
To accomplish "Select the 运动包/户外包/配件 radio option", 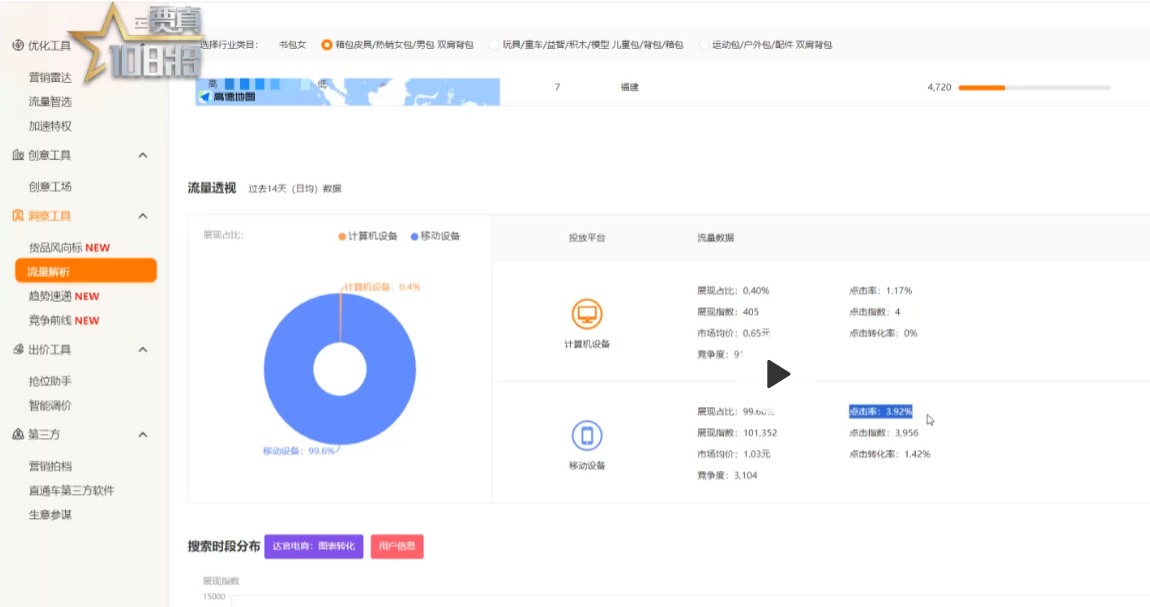I will point(703,45).
